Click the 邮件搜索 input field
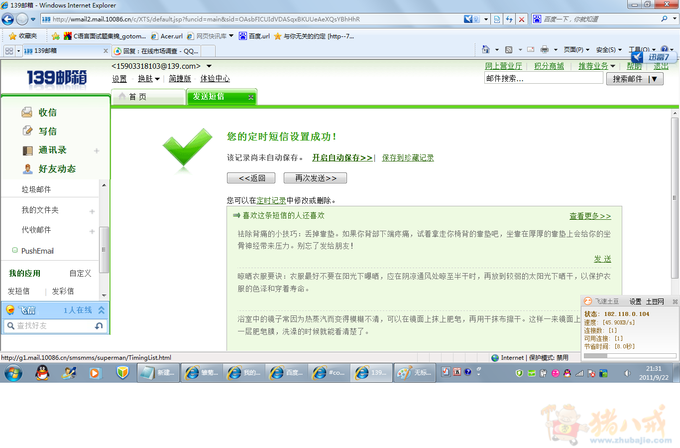This screenshot has width=680, height=448. [543, 78]
